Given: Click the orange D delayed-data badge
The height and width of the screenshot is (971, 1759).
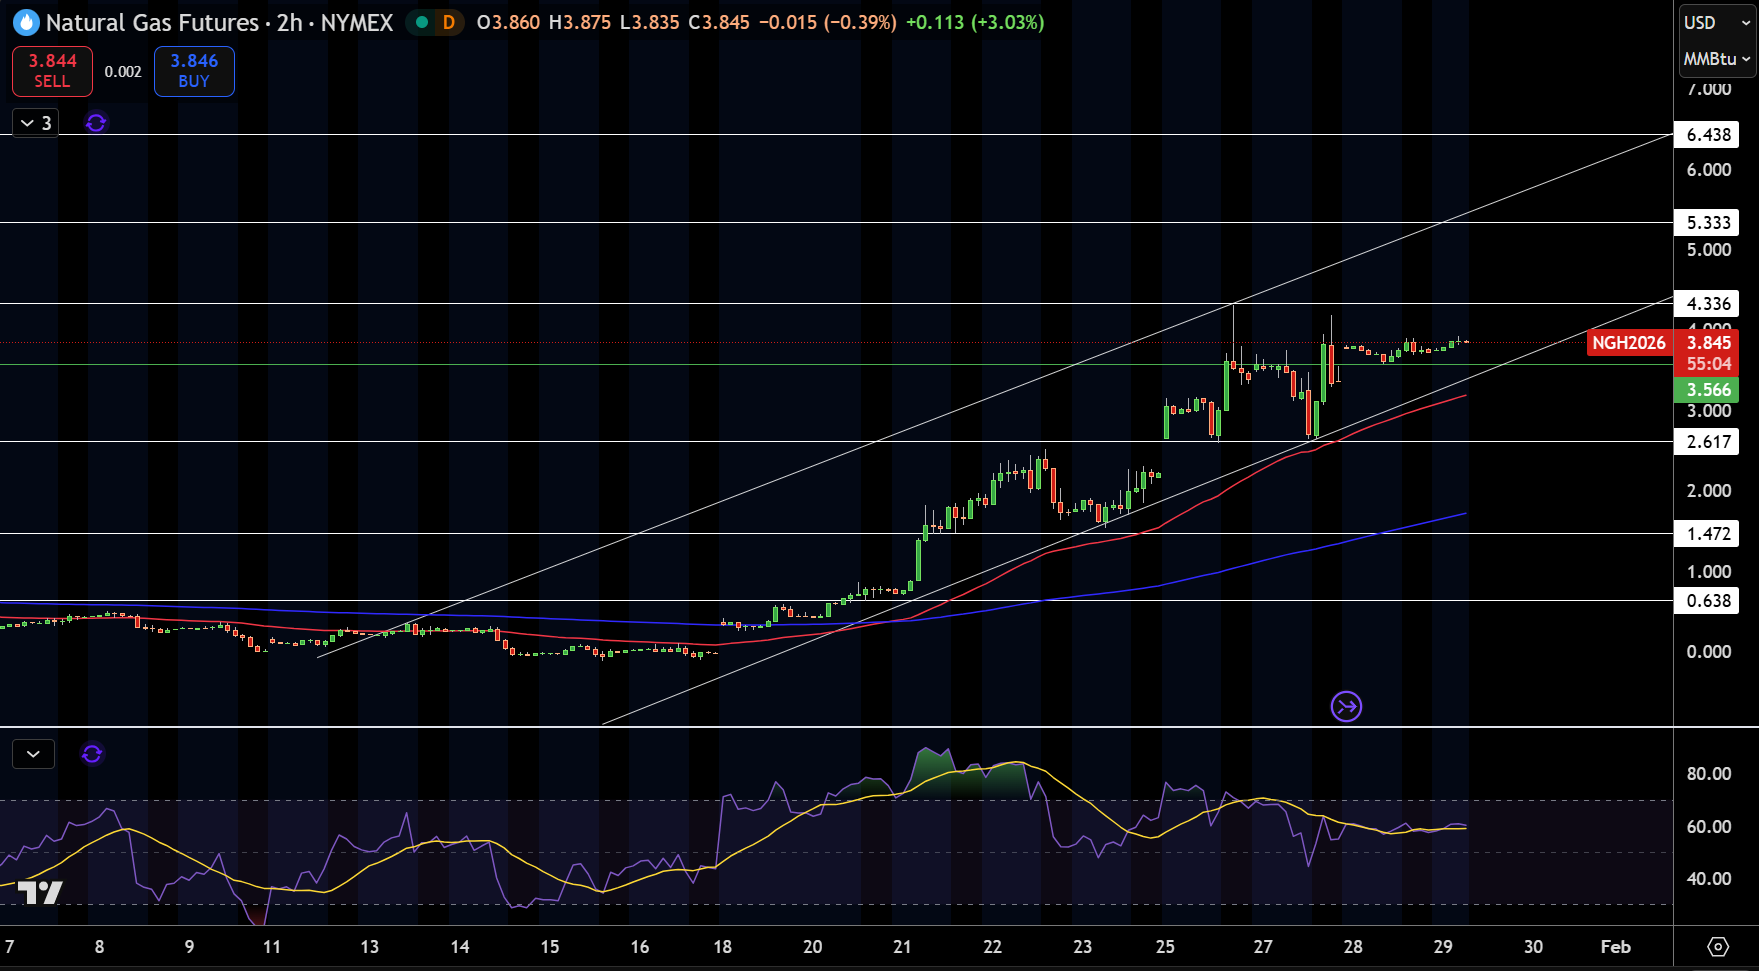Looking at the screenshot, I should 449,22.
